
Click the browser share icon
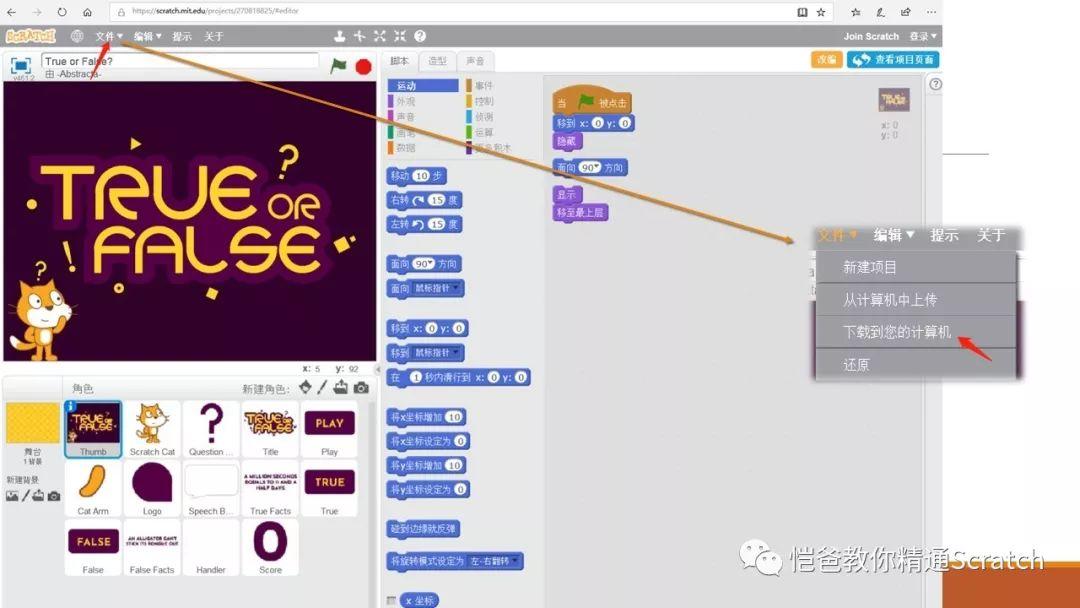click(x=906, y=12)
